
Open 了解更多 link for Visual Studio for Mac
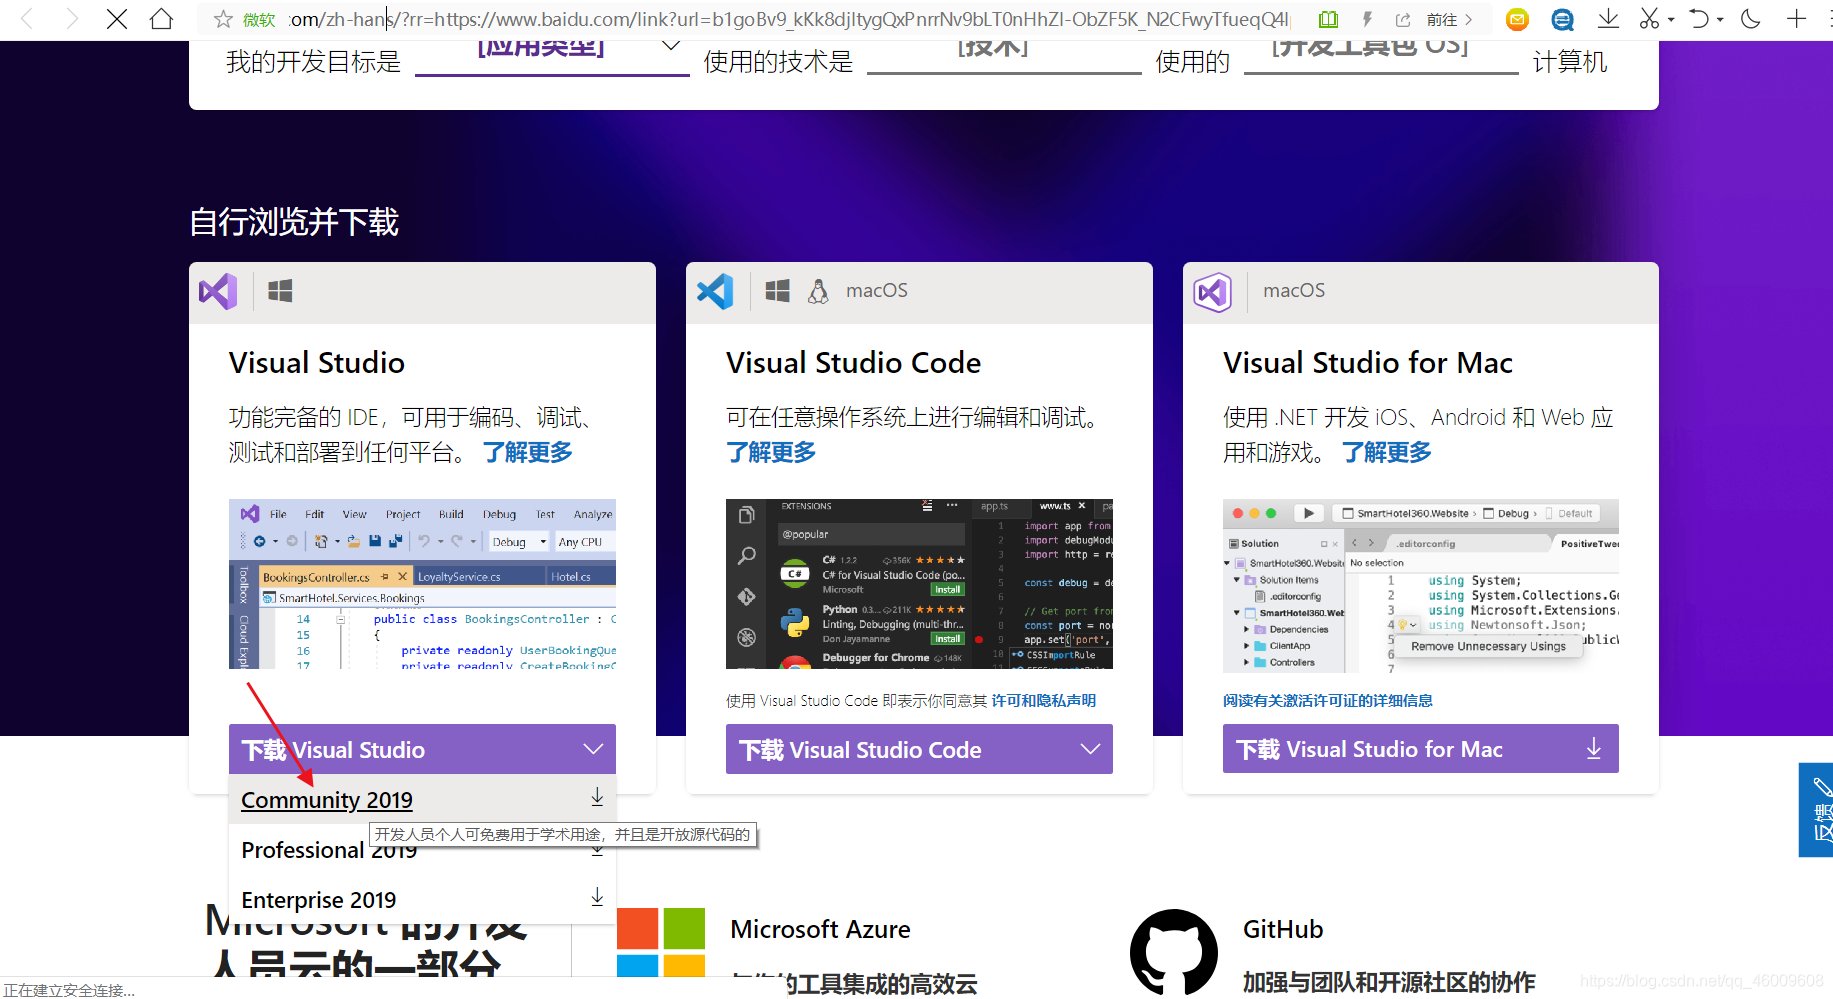pos(1386,452)
